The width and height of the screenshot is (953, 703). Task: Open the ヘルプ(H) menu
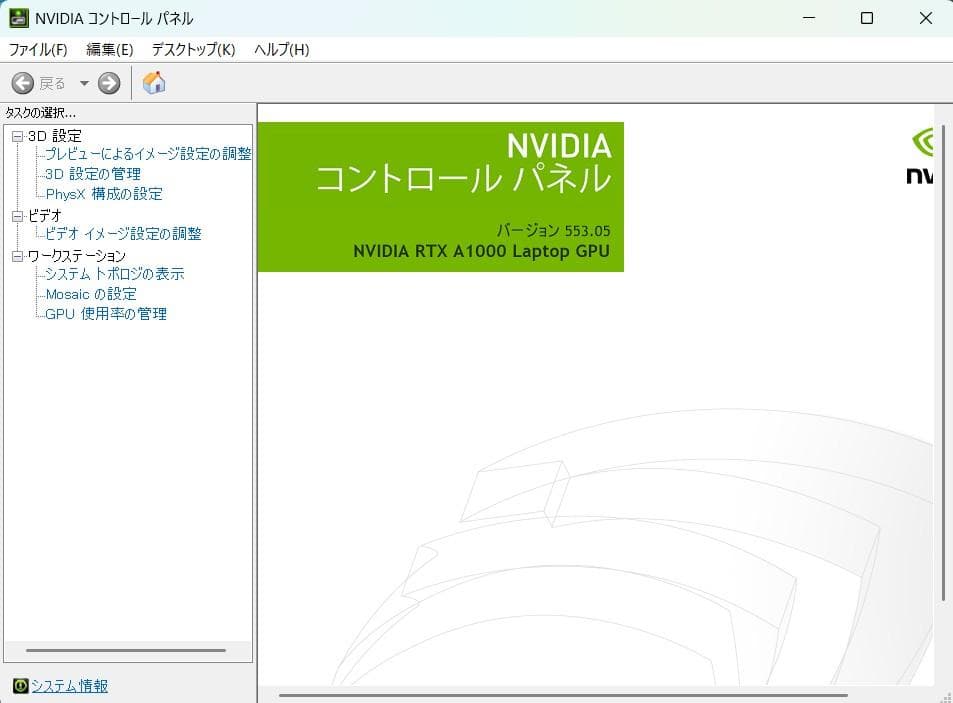(281, 49)
